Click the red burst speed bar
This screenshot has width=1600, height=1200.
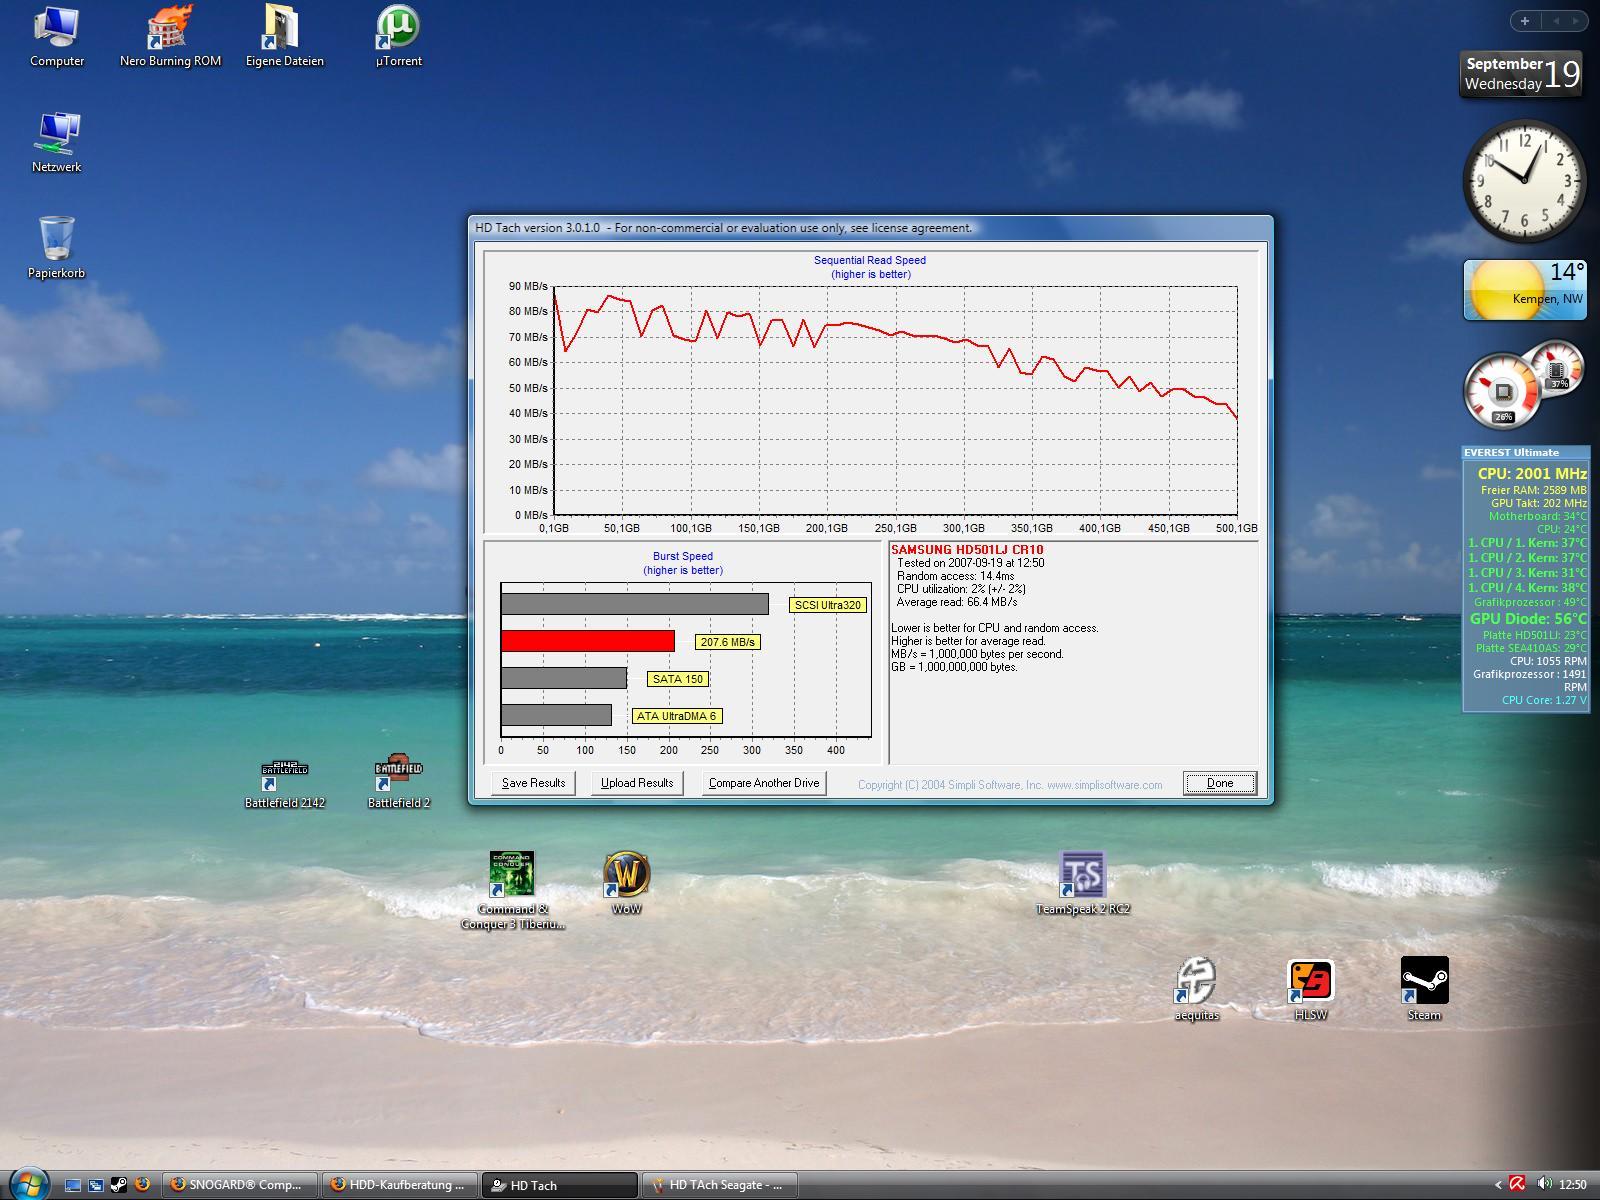(588, 641)
